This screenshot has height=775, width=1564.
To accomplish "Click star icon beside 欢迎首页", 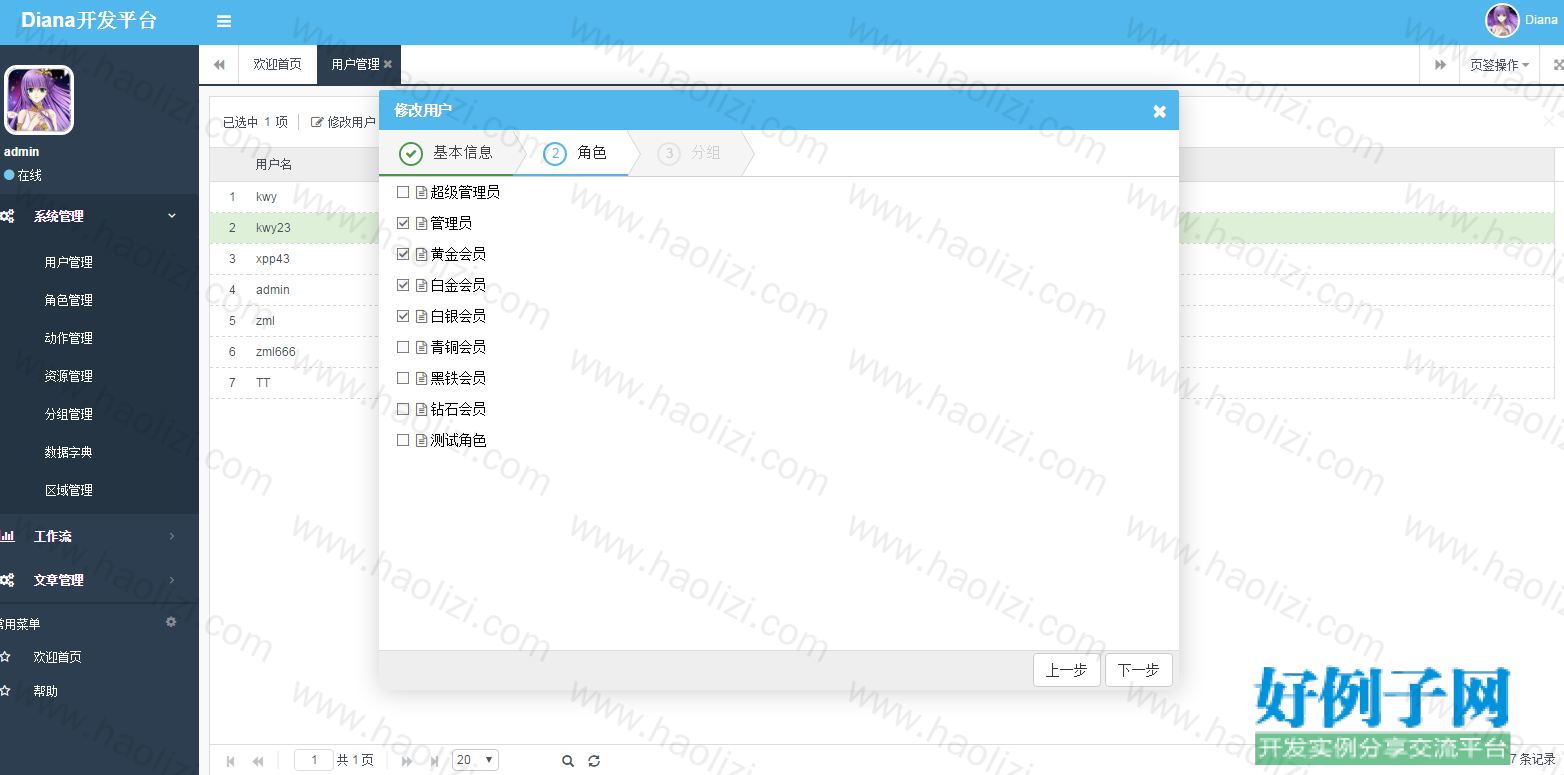I will click(5, 657).
